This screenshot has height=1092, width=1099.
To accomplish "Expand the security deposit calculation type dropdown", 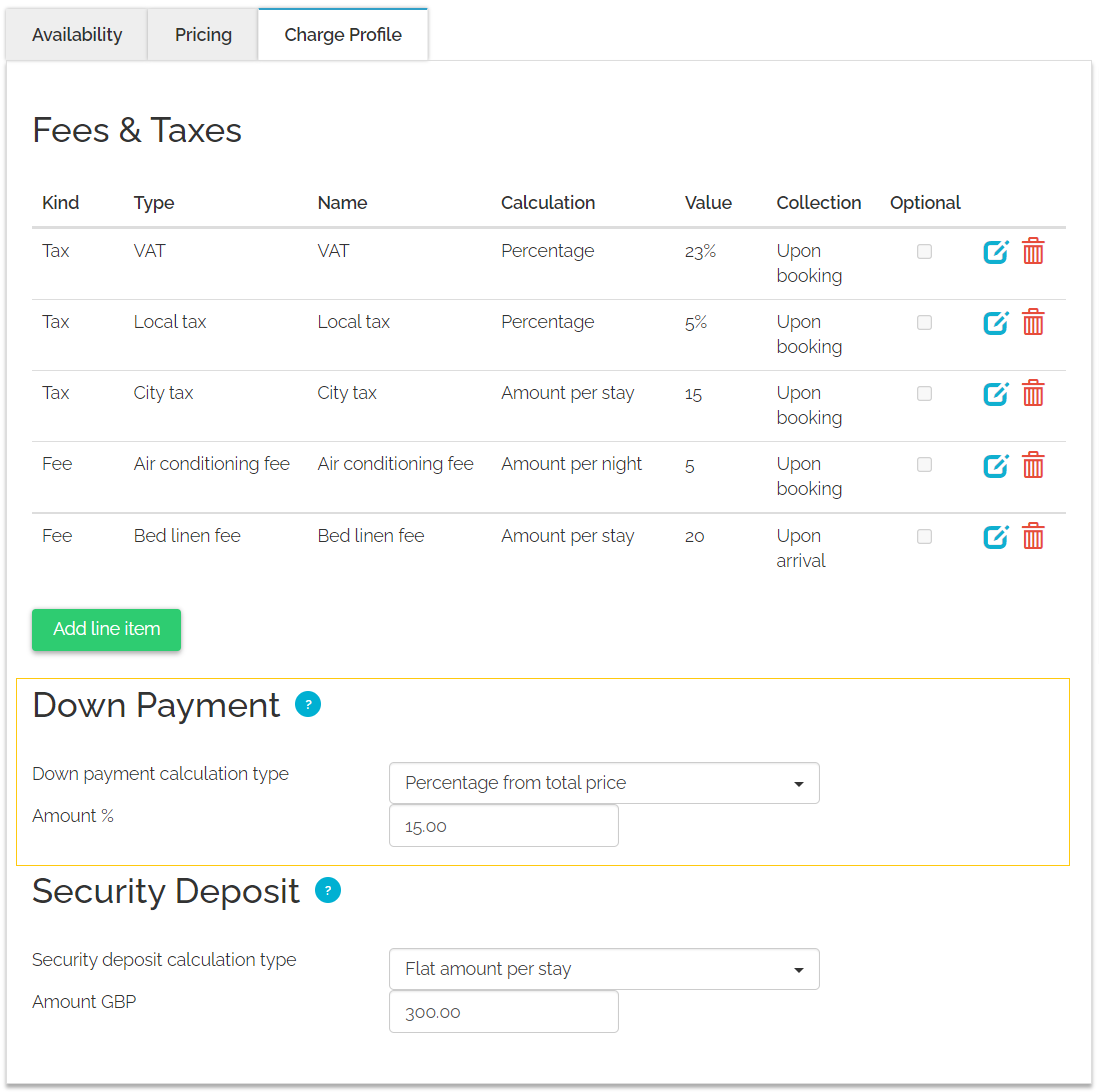I will click(604, 969).
